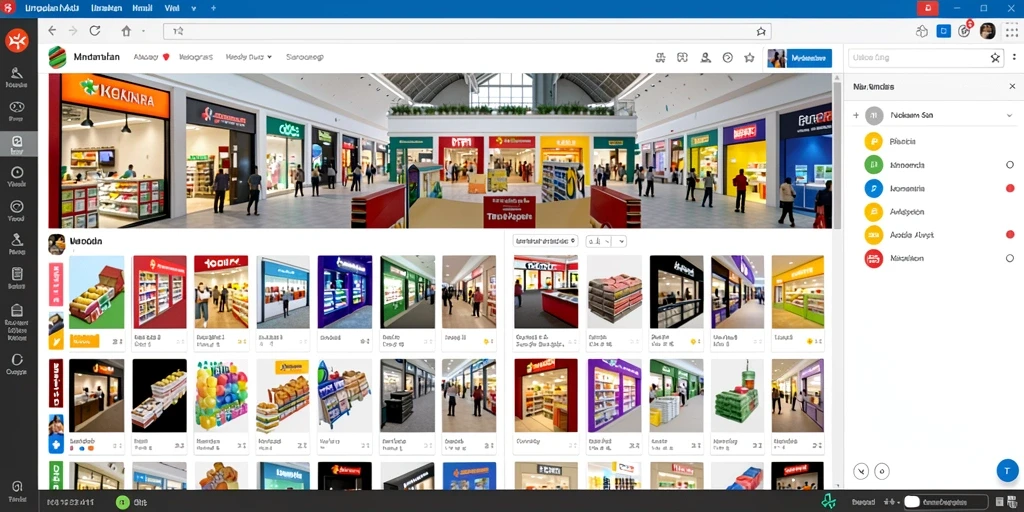
Task: Open the wider filter dropdown above right thumbnails
Action: [545, 241]
